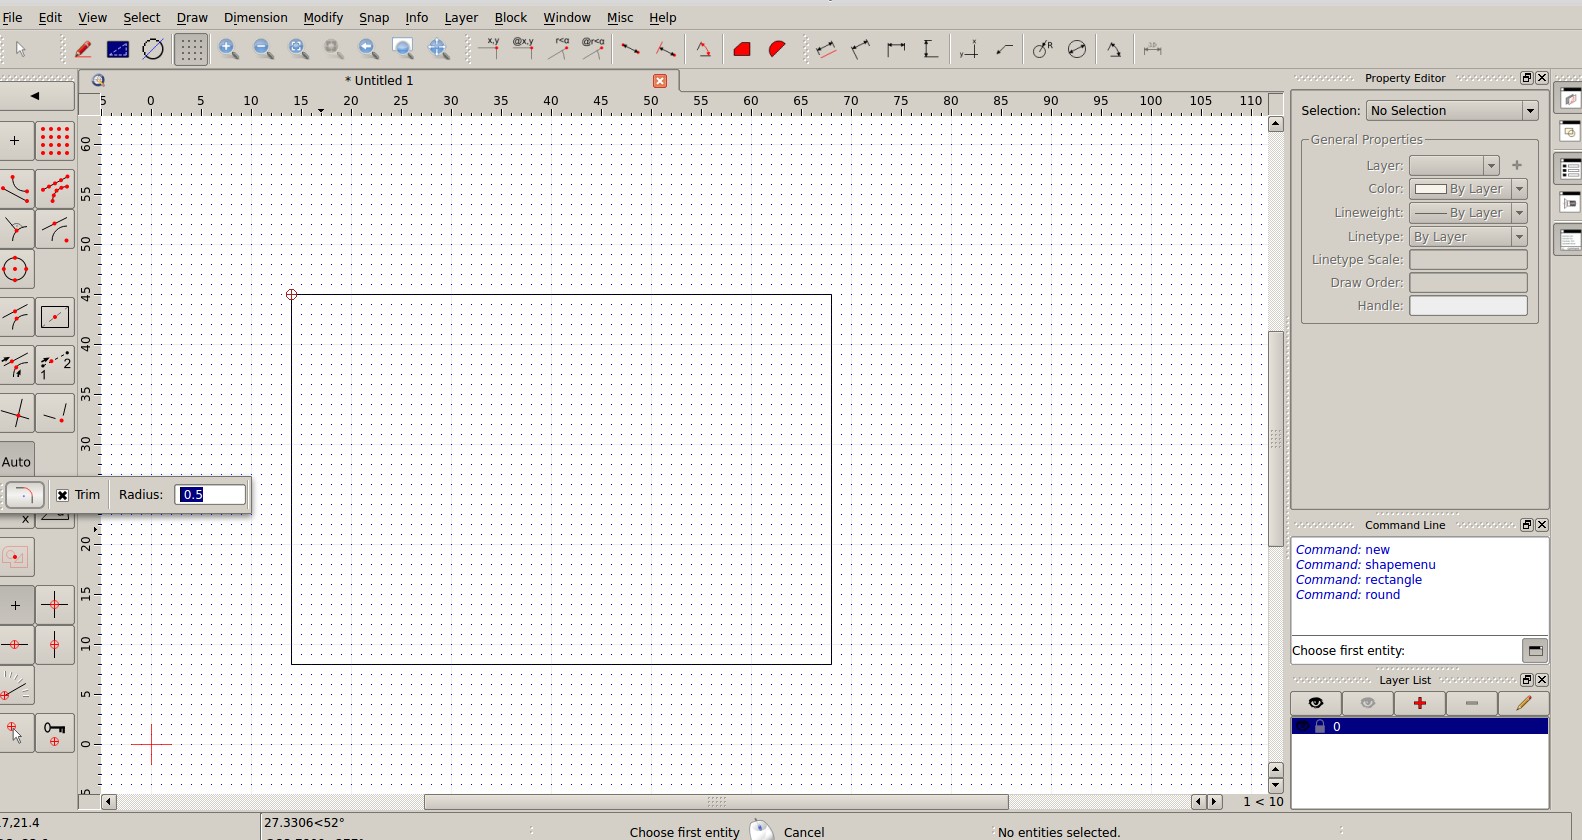The width and height of the screenshot is (1582, 840).
Task: Open the Selection dropdown in Property Editor
Action: click(1451, 111)
